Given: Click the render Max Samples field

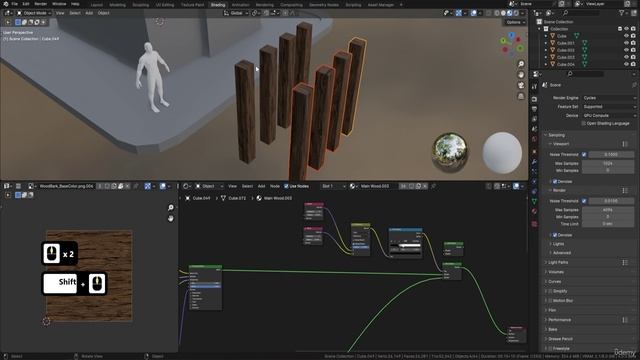Looking at the screenshot, I should pyautogui.click(x=608, y=210).
